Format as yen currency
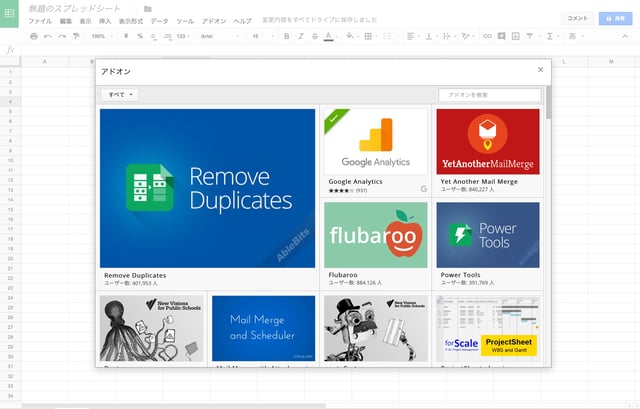Image resolution: width=640 pixels, height=409 pixels. (x=126, y=36)
